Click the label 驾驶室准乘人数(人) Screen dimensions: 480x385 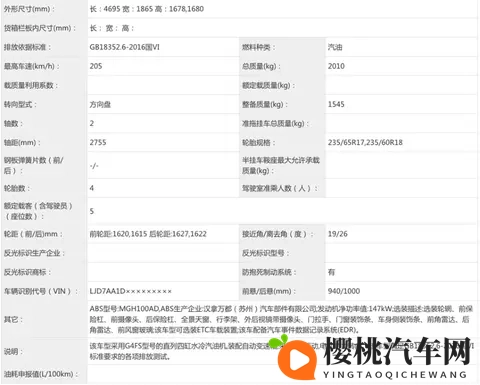pyautogui.click(x=279, y=189)
